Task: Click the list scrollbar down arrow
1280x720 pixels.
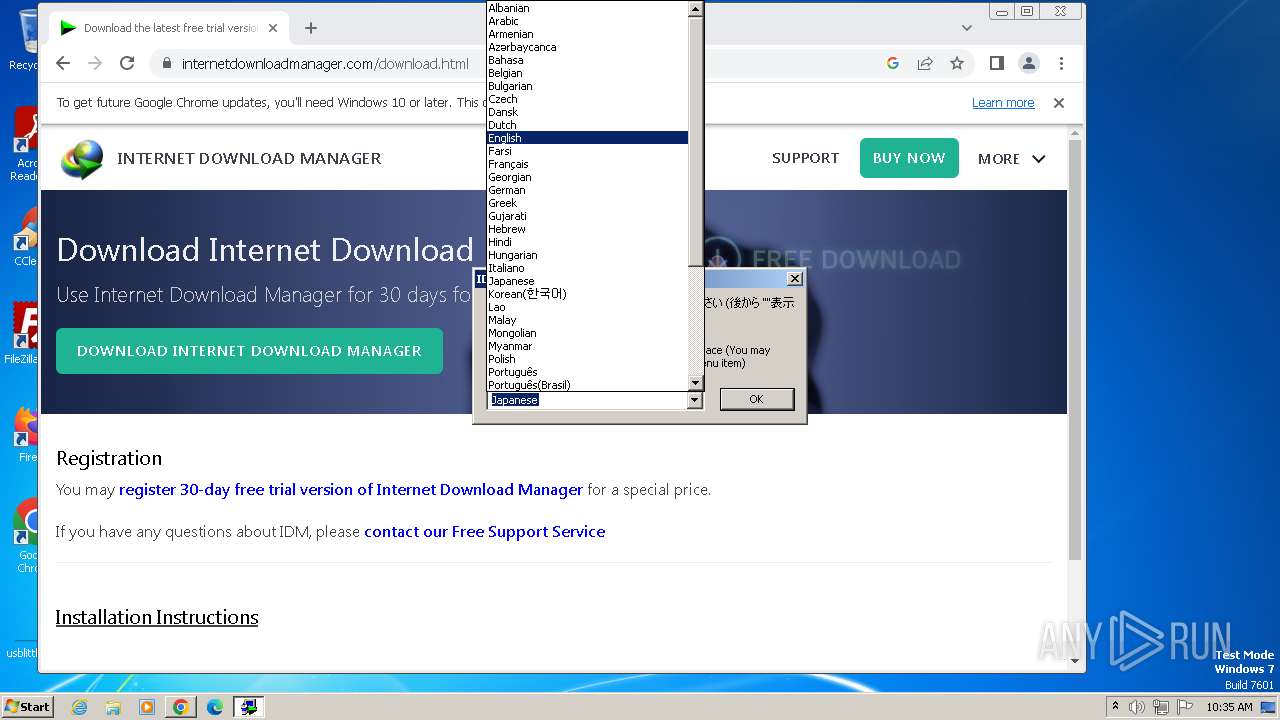Action: (x=696, y=383)
